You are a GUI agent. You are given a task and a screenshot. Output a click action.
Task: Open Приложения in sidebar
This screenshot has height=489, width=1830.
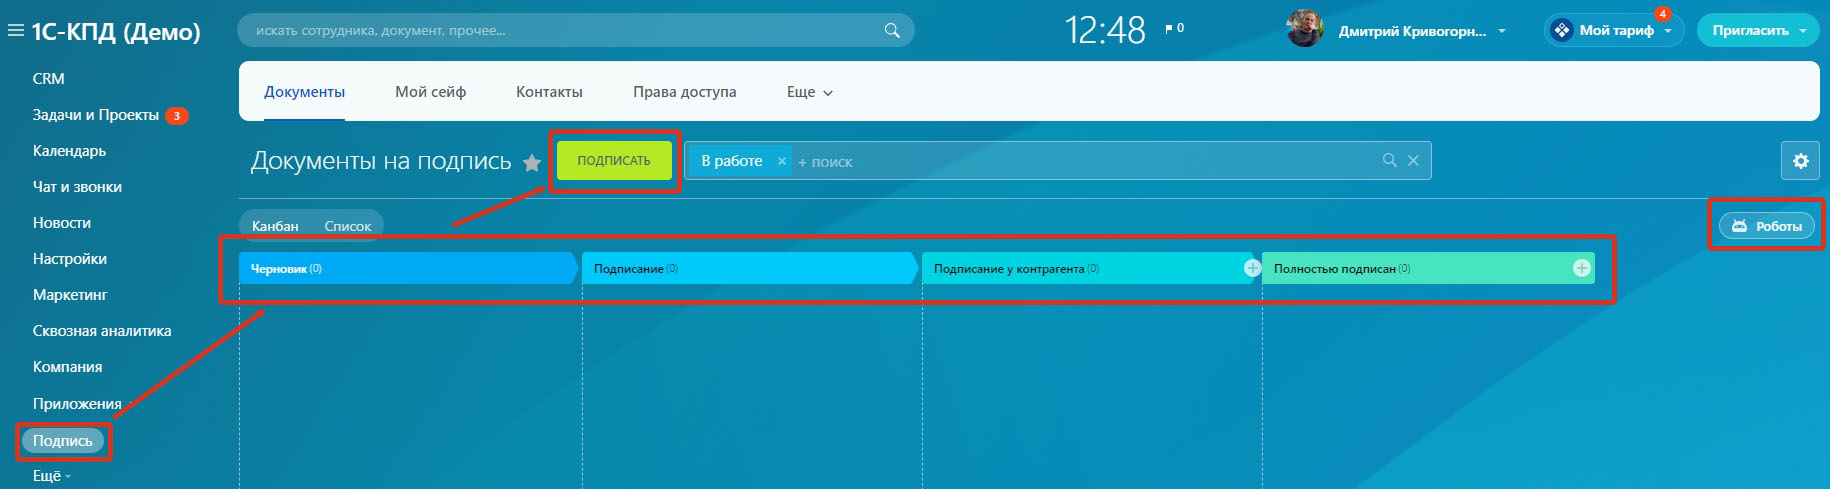point(77,404)
